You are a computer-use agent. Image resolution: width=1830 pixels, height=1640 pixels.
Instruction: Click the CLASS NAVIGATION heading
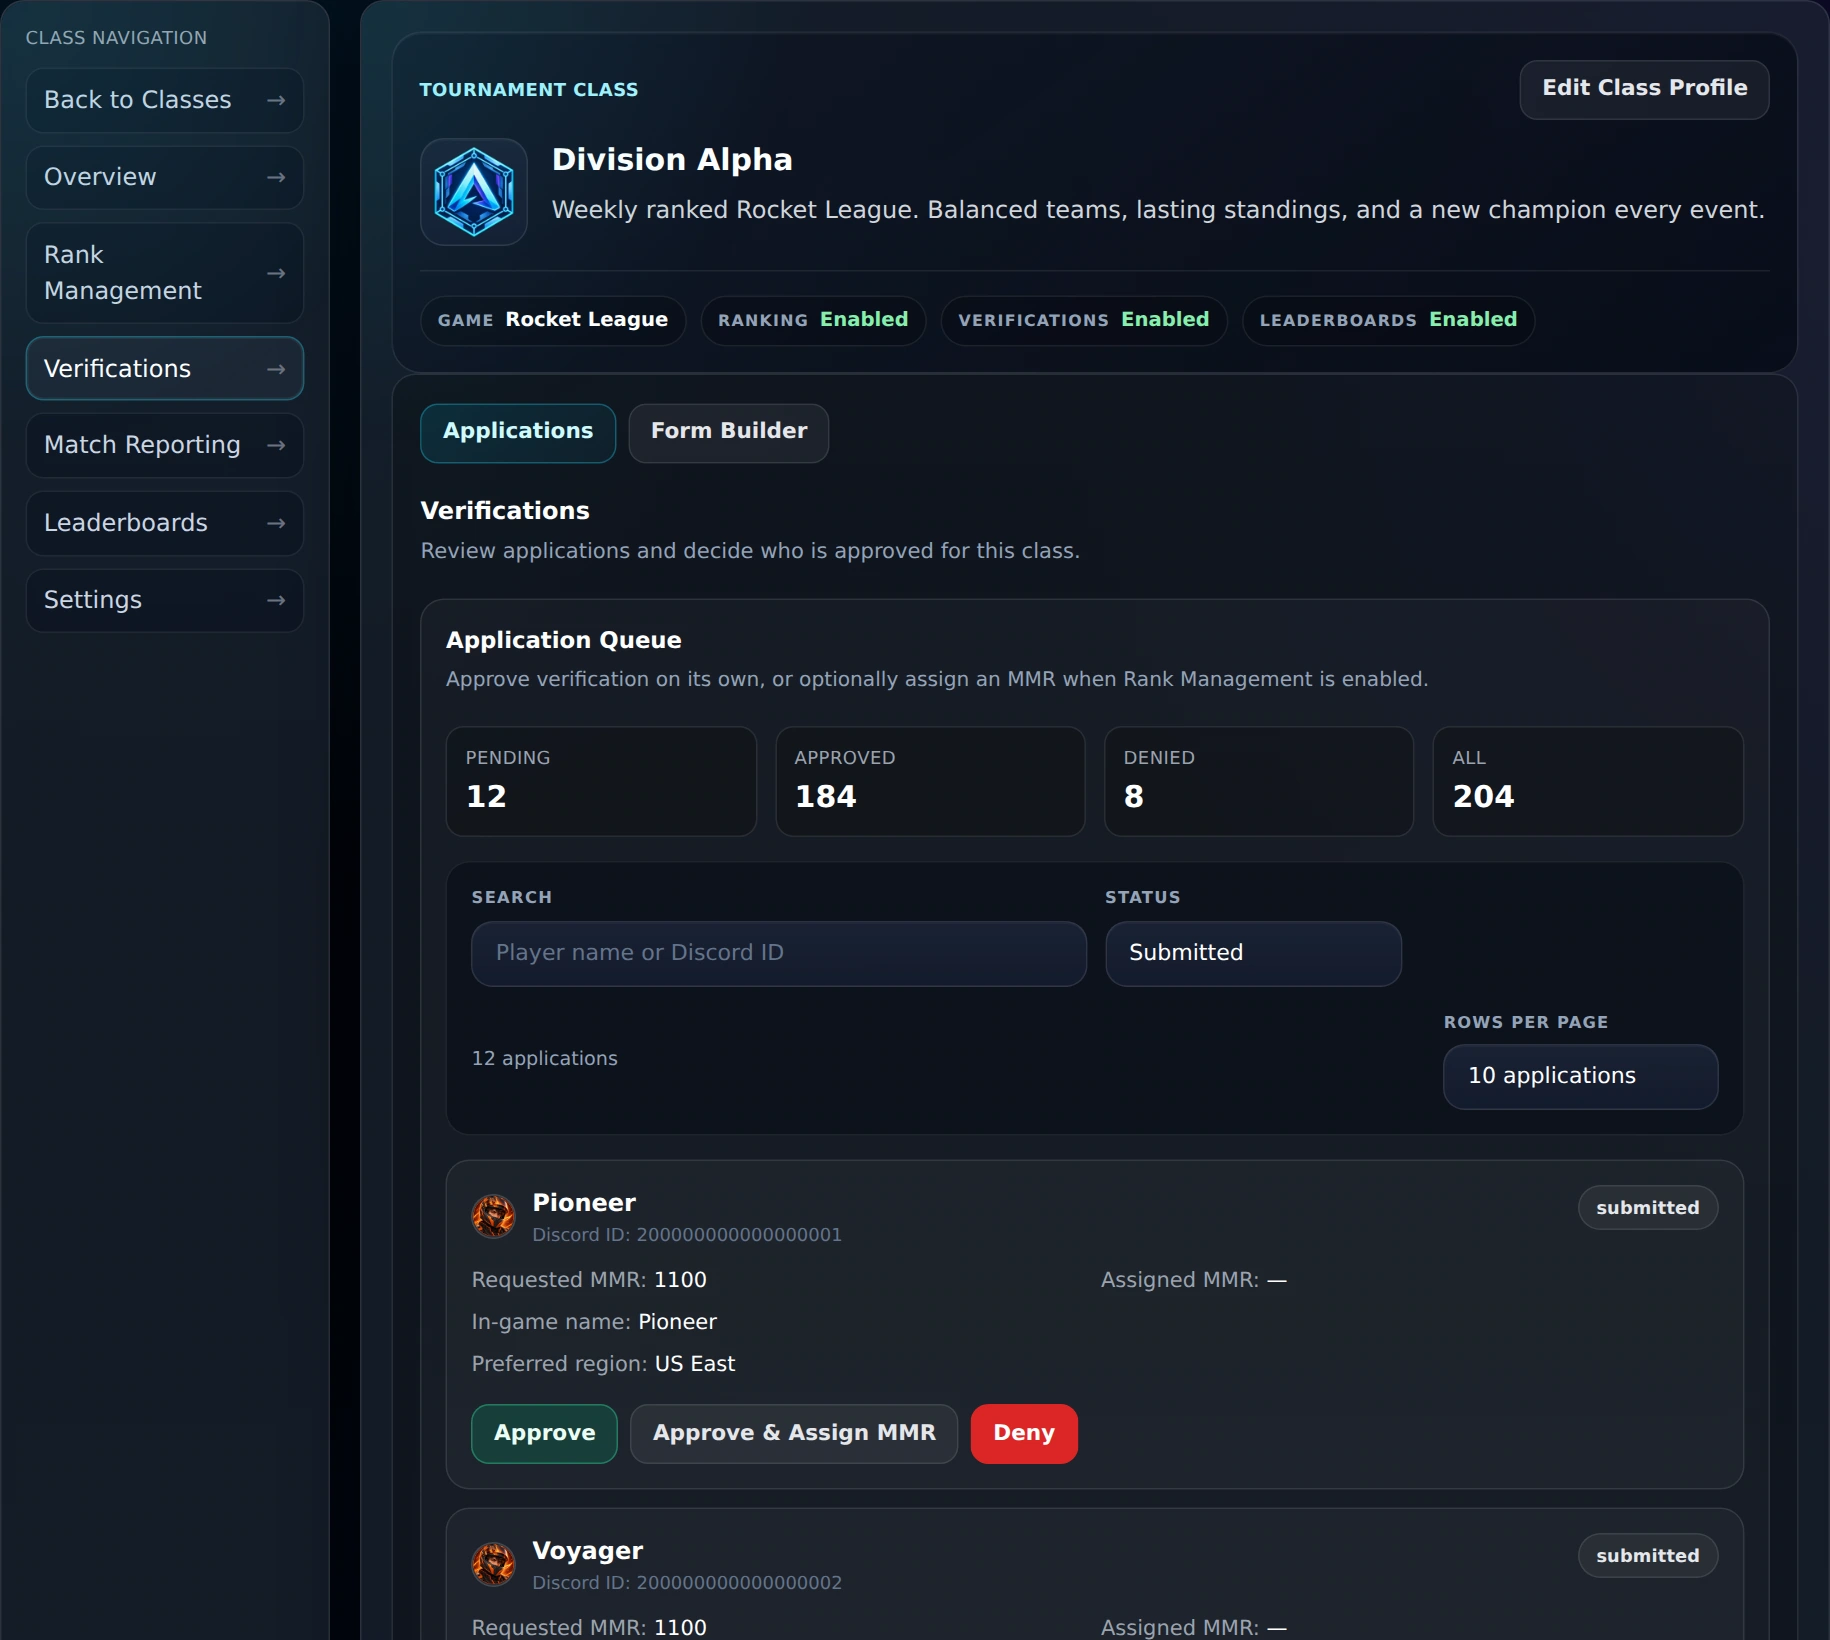point(116,38)
